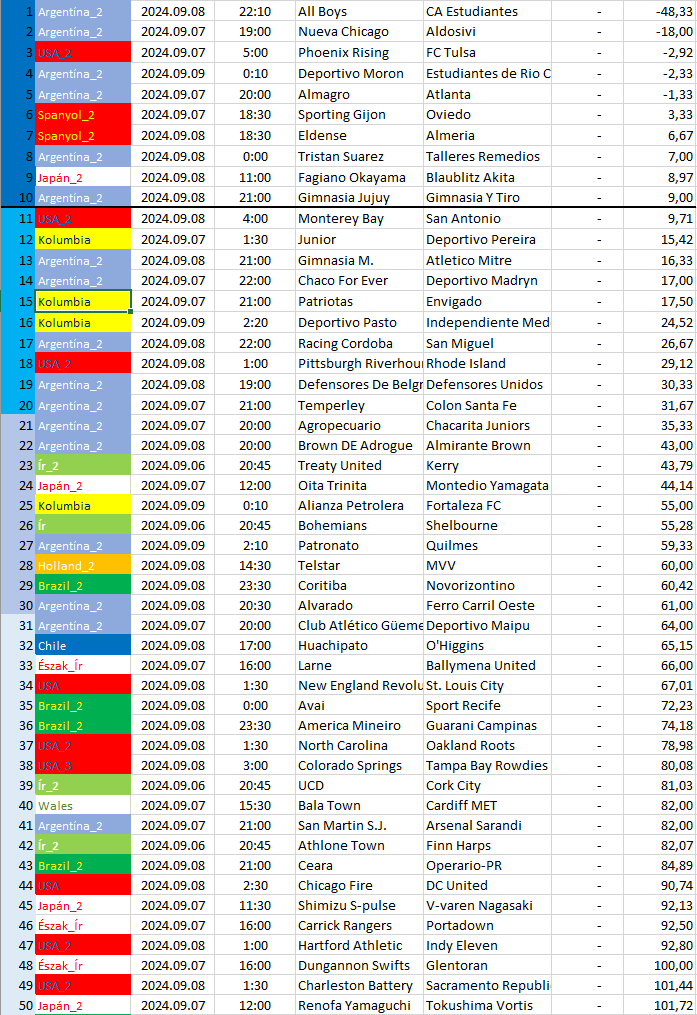This screenshot has height=1015, width=697.
Task: Click the "Telstar" home team cell
Action: [322, 565]
